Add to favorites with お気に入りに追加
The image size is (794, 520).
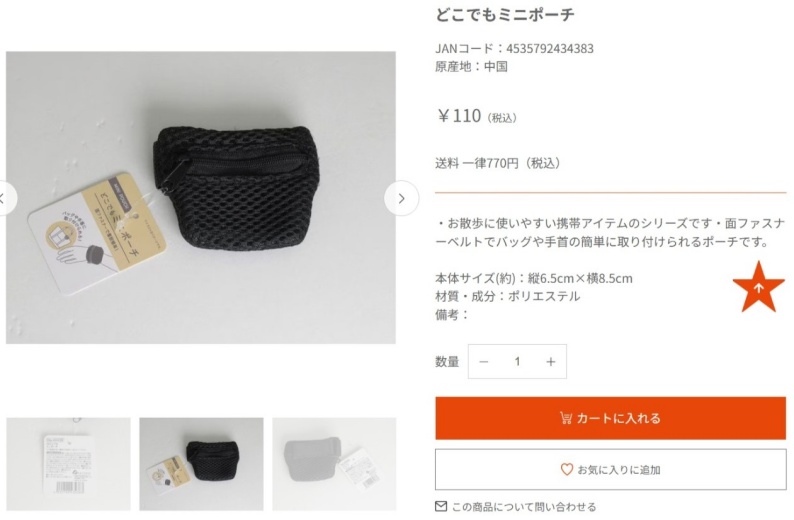pos(610,469)
